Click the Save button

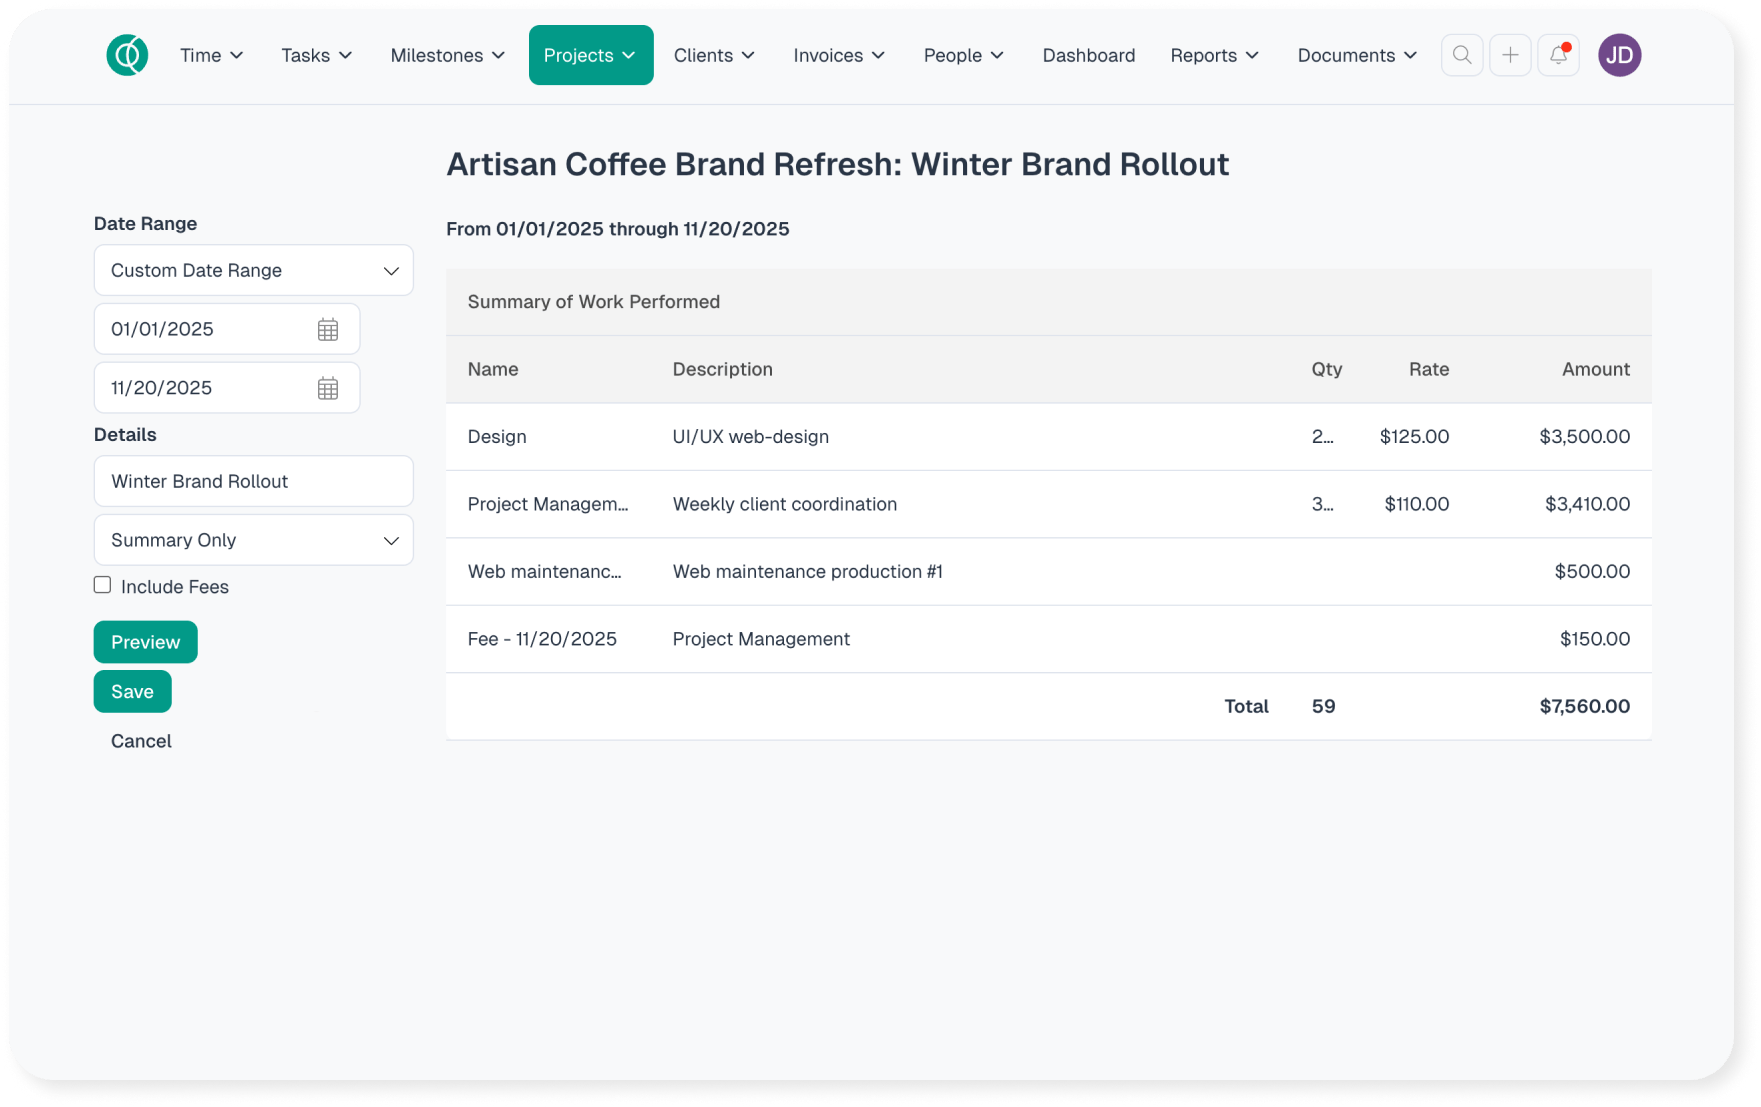[x=132, y=692]
